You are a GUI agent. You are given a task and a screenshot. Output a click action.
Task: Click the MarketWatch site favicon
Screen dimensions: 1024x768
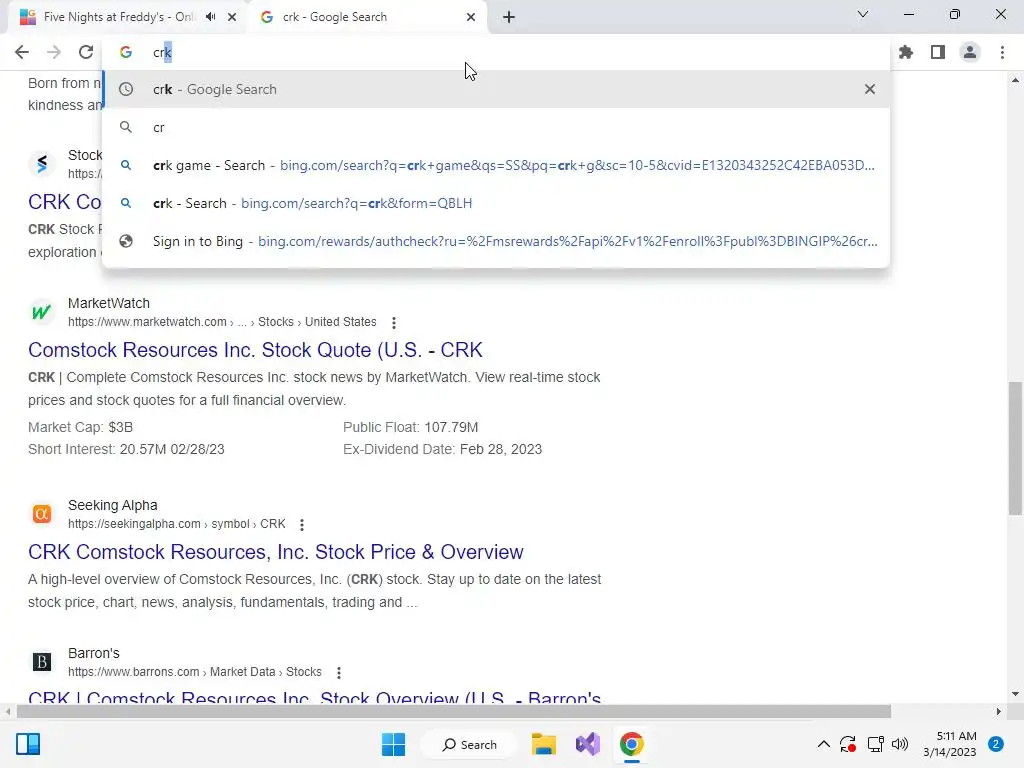42,312
